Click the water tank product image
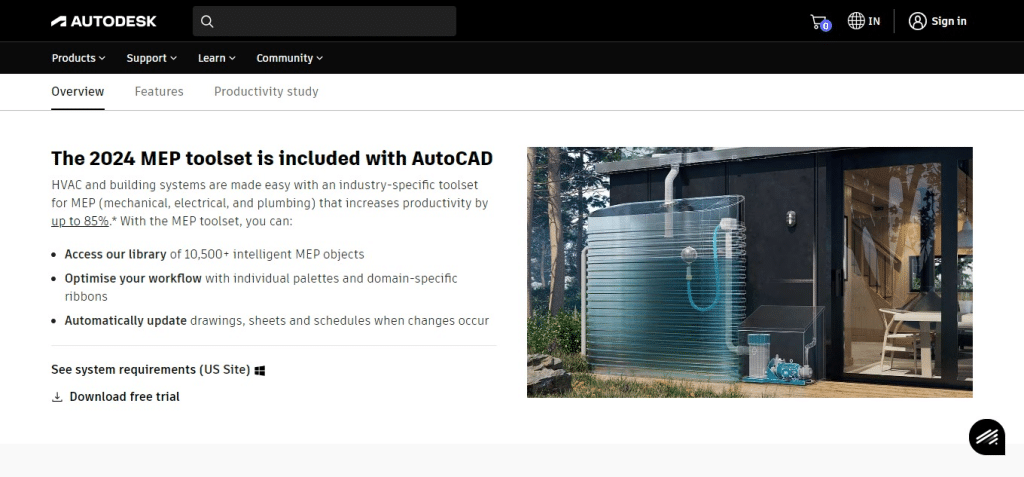The image size is (1024, 477). point(750,272)
